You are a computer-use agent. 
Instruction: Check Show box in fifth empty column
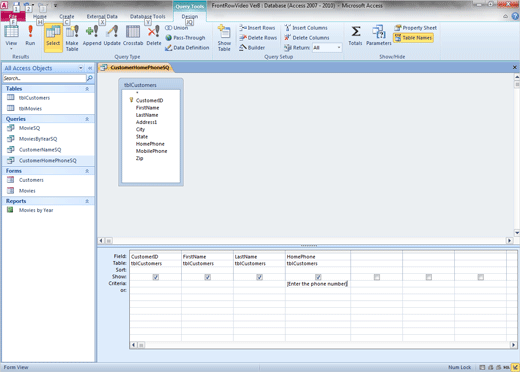point(377,277)
